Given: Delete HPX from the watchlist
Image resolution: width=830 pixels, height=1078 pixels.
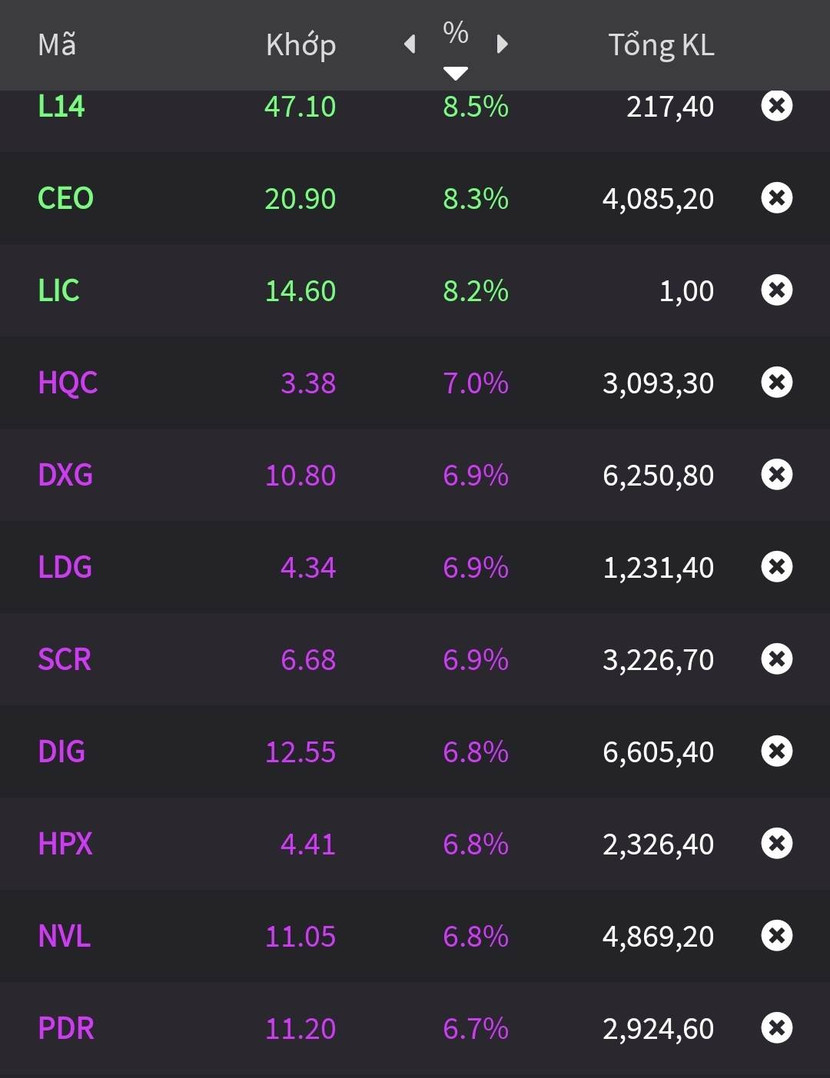Looking at the screenshot, I should [x=776, y=843].
